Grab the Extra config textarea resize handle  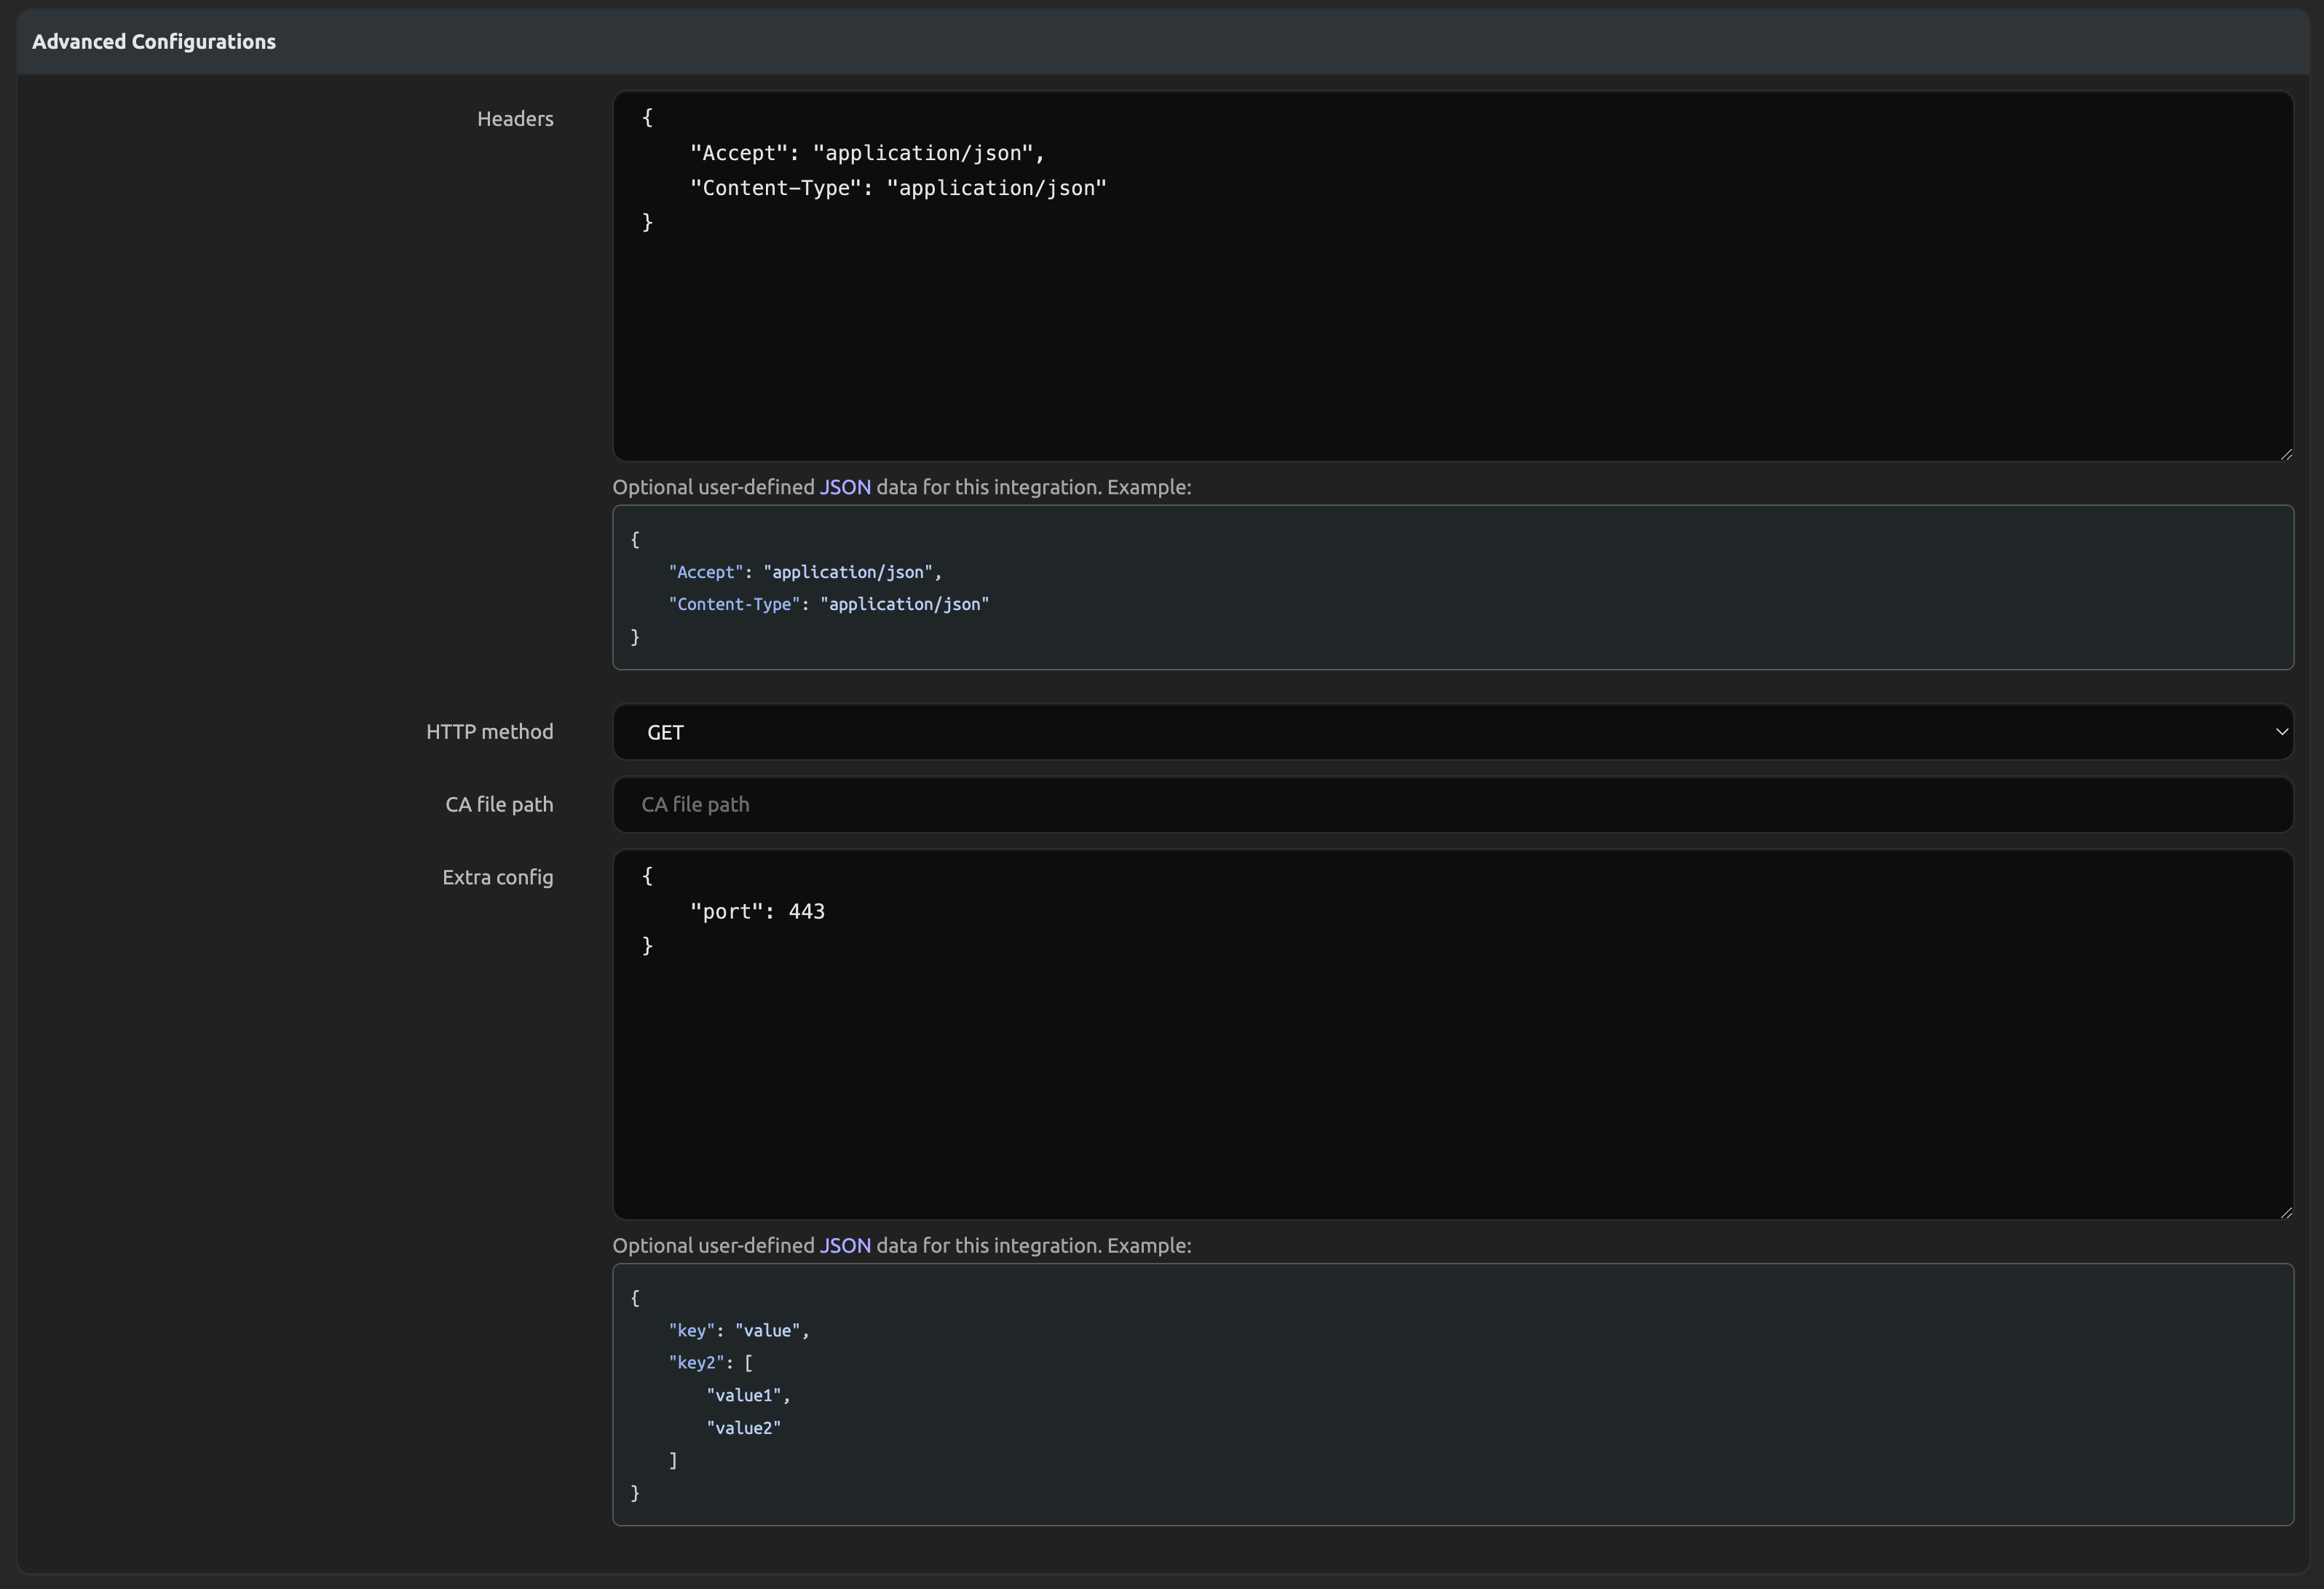pos(2286,1212)
